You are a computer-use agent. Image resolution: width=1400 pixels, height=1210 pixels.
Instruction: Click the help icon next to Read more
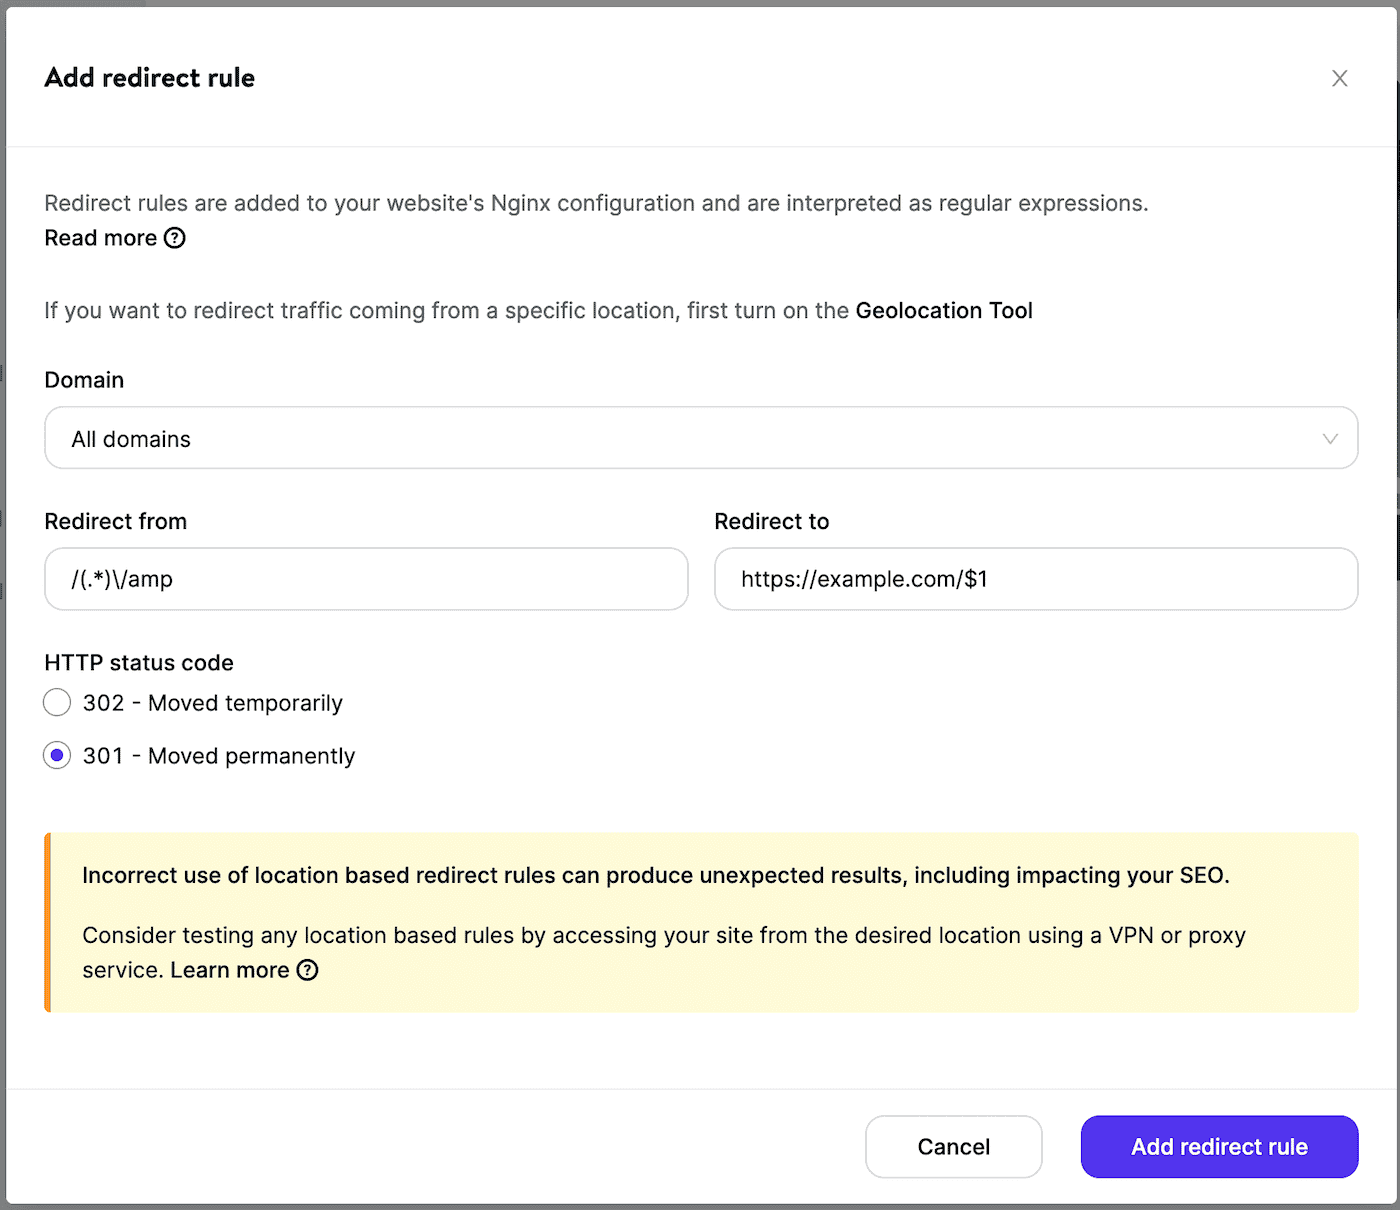[175, 238]
